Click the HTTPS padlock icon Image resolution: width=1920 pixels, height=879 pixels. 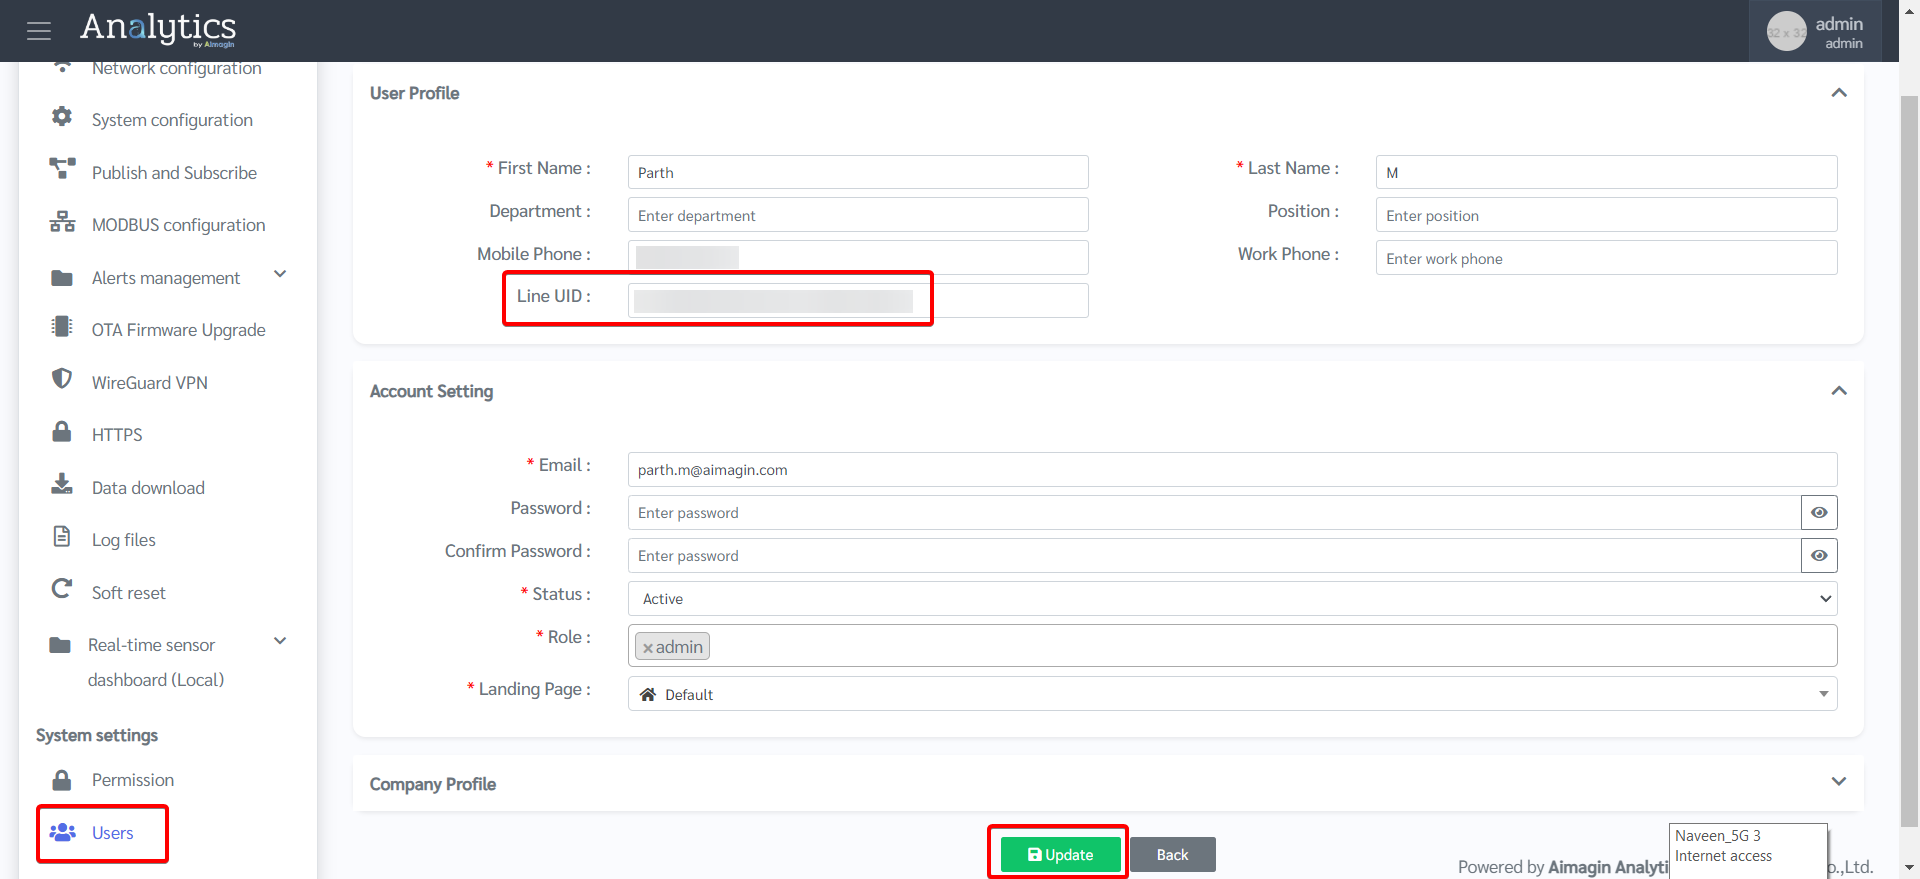[62, 431]
